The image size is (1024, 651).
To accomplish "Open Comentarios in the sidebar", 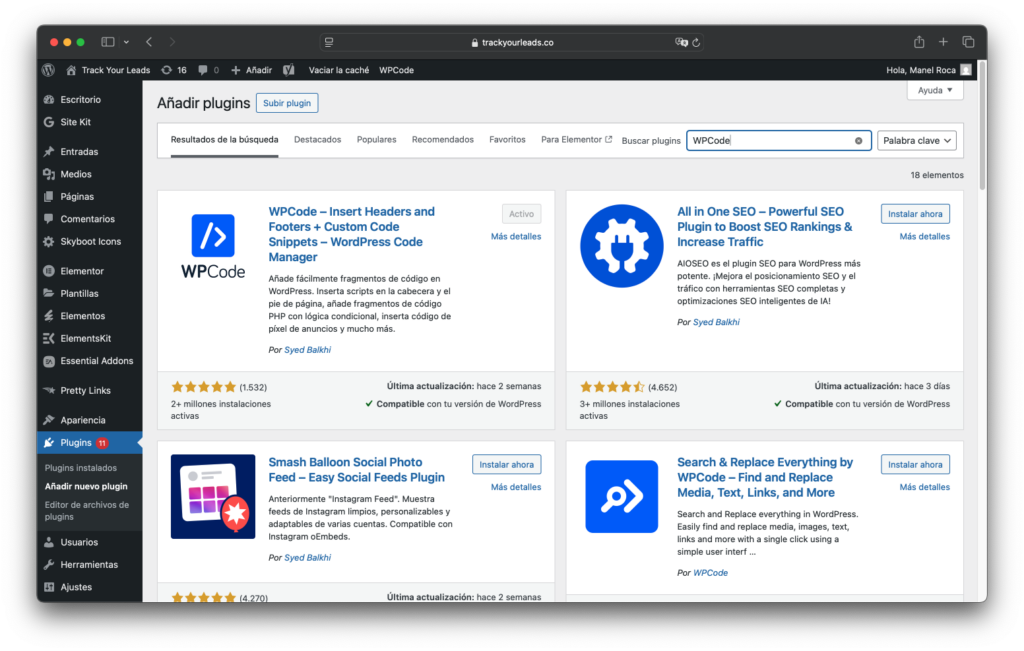I will coord(88,219).
